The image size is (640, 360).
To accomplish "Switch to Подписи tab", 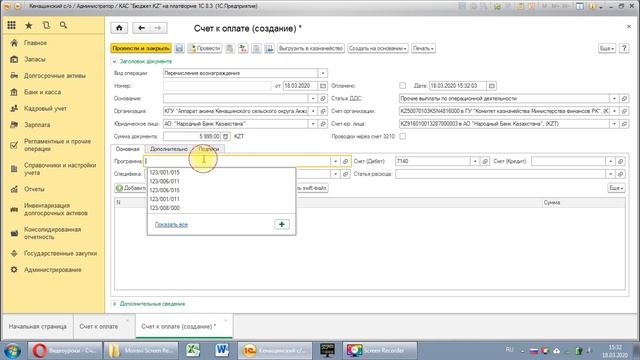I will [209, 149].
